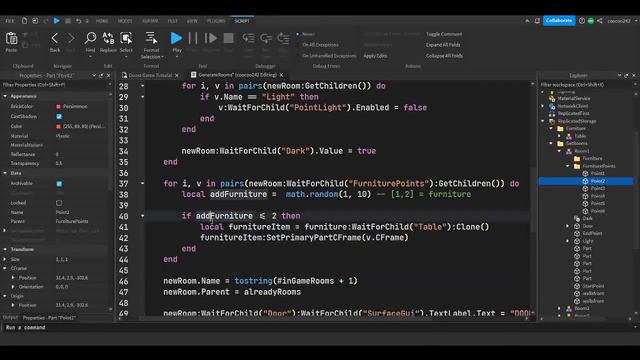Open the username account dropdown arrow

tap(635, 21)
